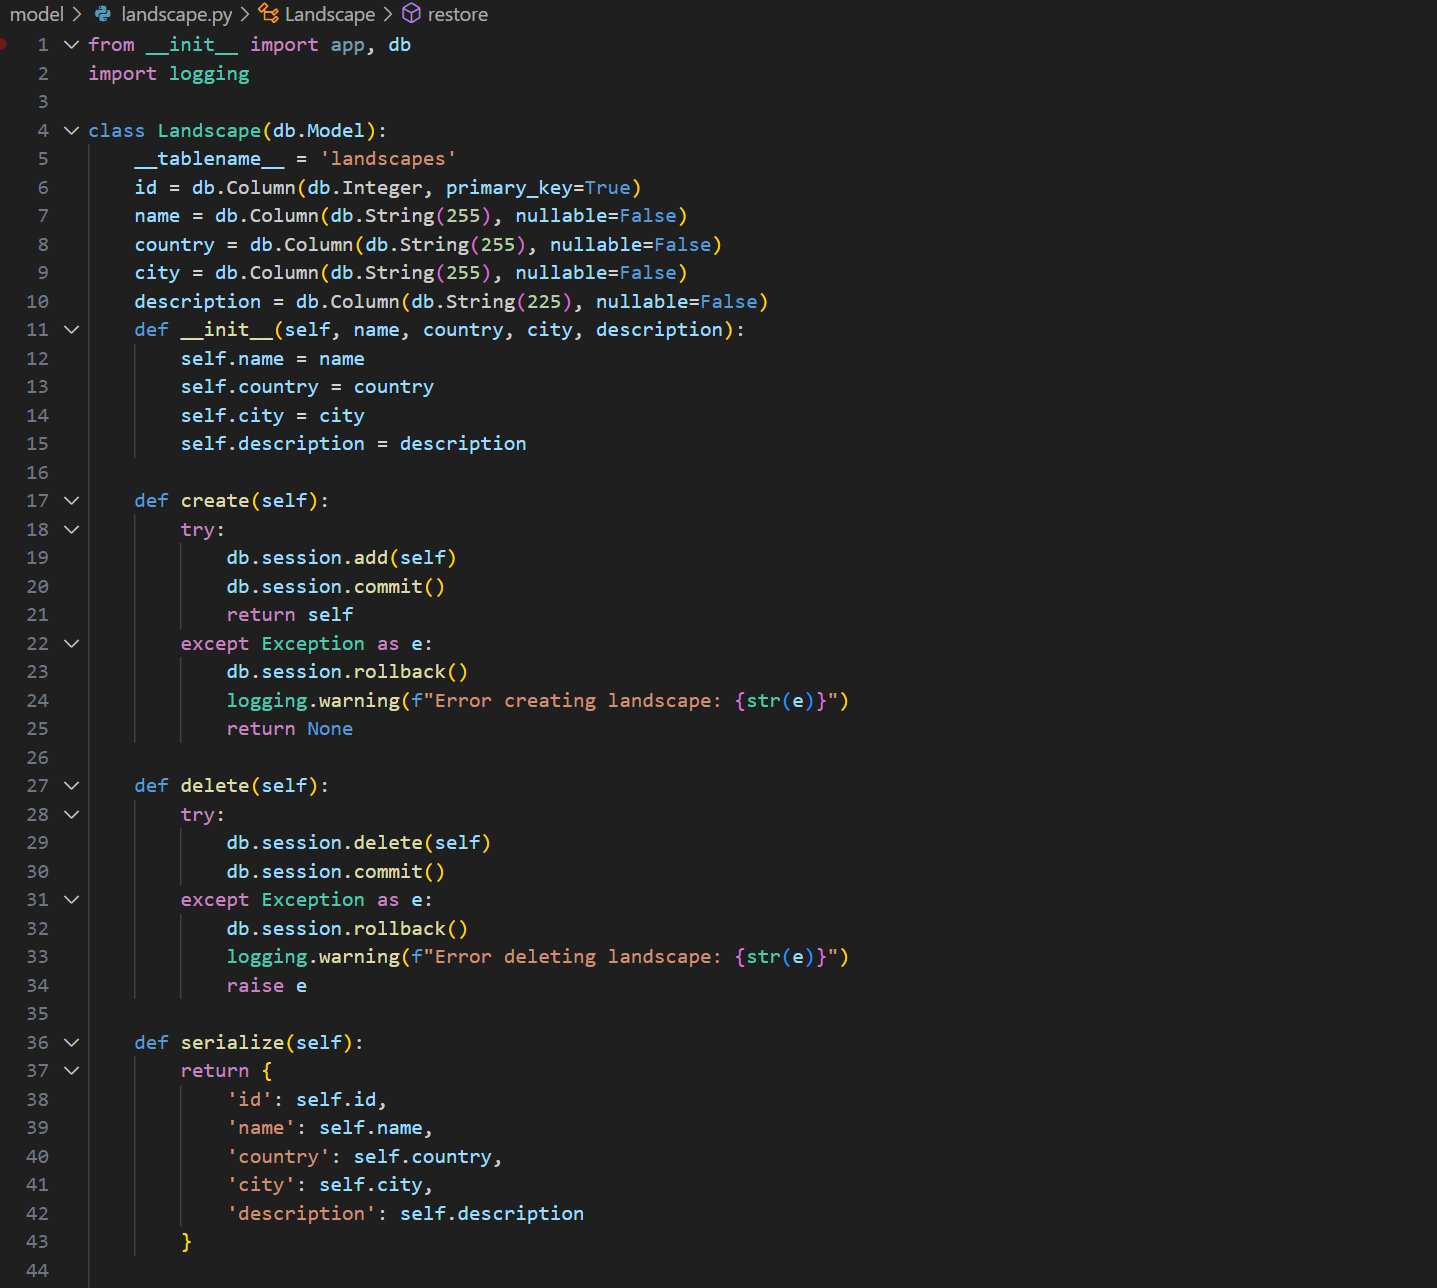
Task: Click the closing brace on line 43
Action: [x=186, y=1241]
